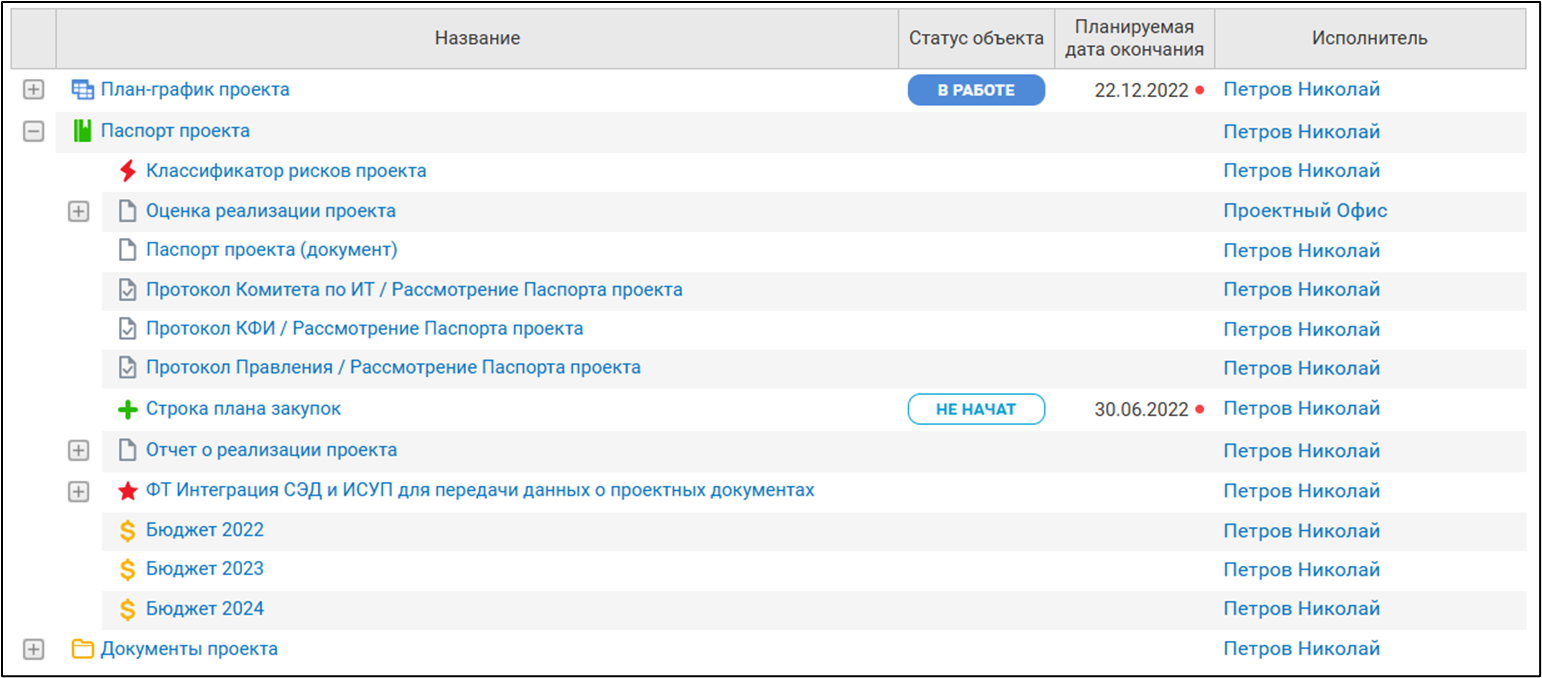The width and height of the screenshot is (1542, 678).
Task: Click the red lightning icon for Классификатор рисков
Action: coord(127,171)
